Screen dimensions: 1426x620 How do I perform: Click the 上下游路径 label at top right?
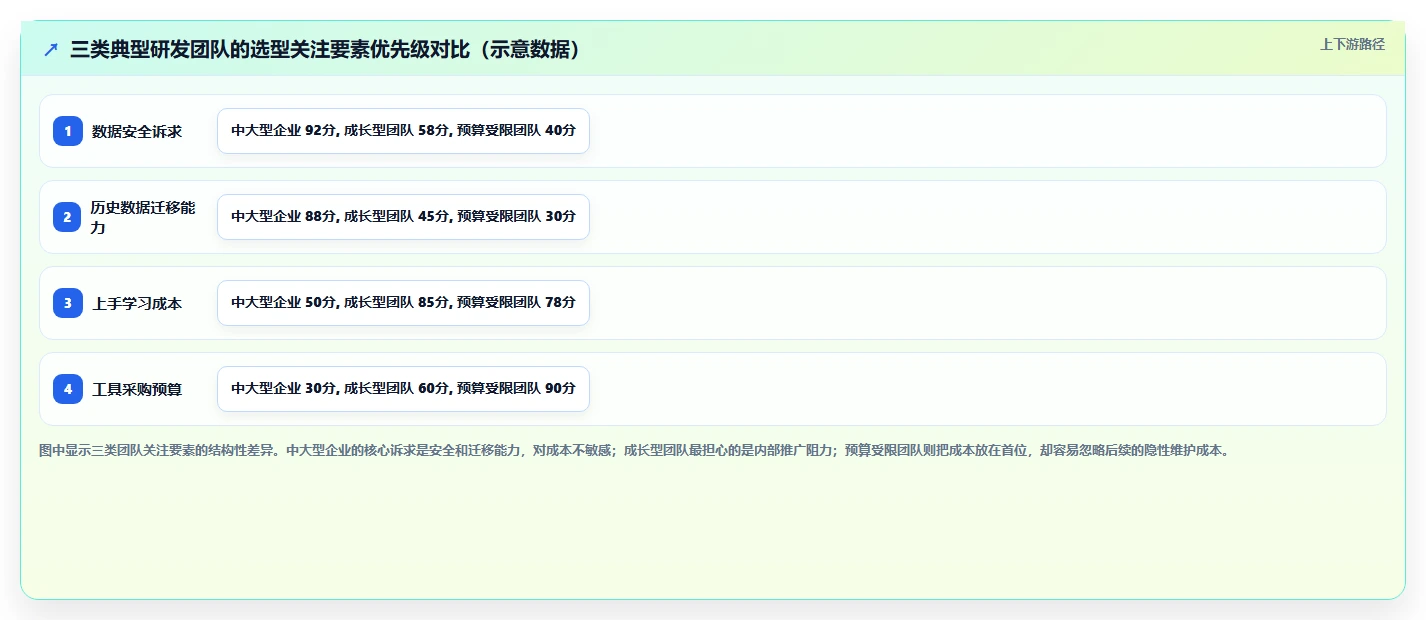pos(1352,44)
